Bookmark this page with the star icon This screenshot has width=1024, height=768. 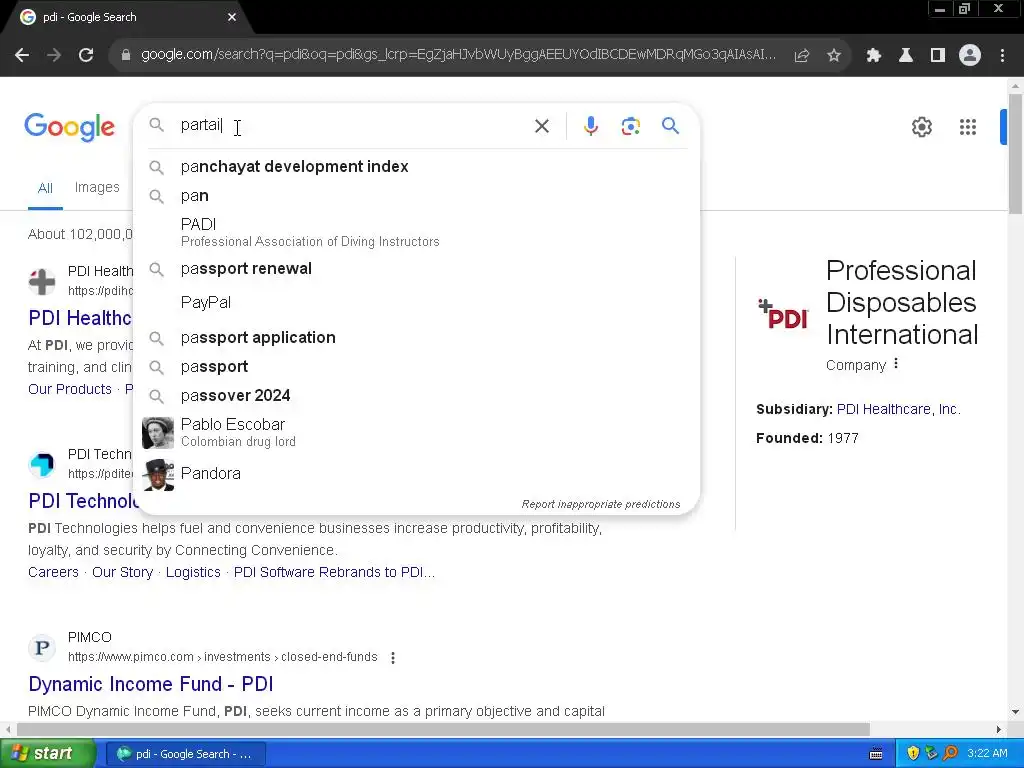tap(834, 56)
